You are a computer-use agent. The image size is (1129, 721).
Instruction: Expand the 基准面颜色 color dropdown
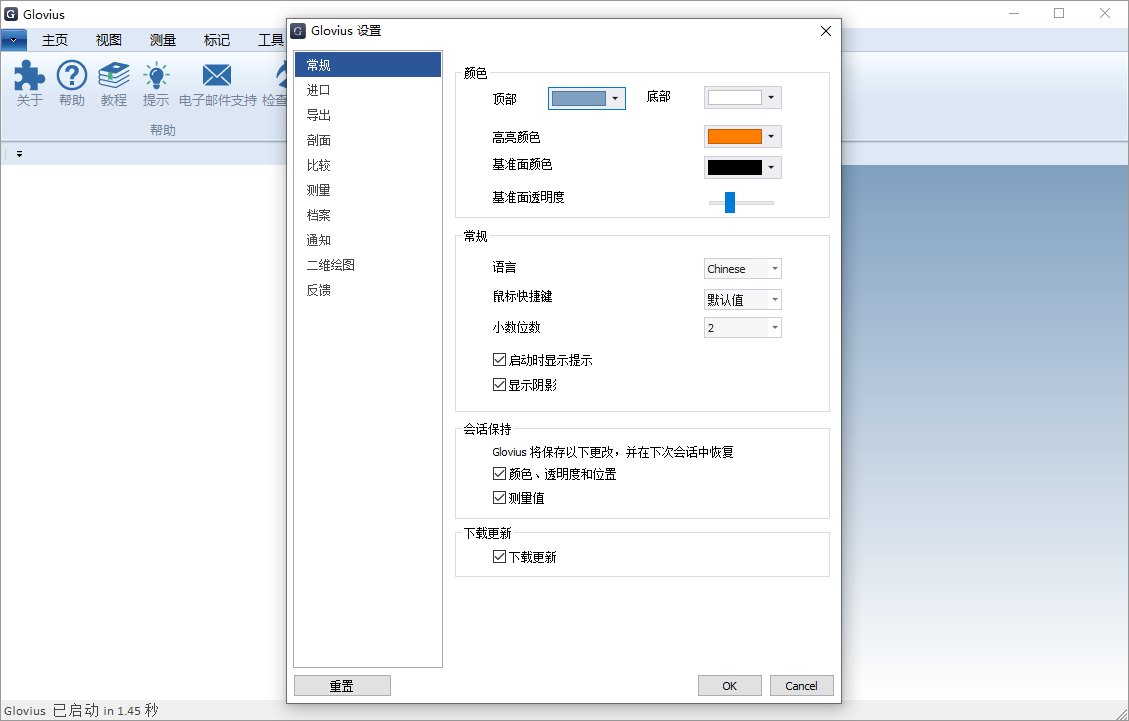[x=771, y=168]
